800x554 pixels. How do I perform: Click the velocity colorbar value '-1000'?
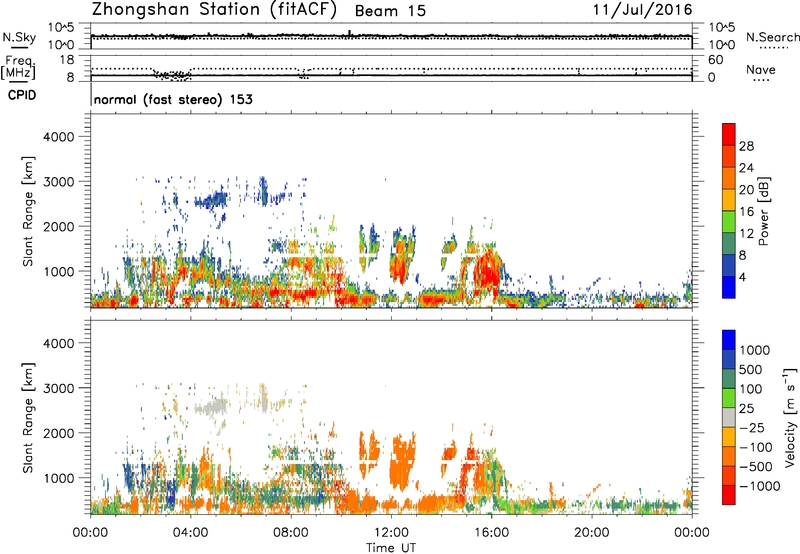pyautogui.click(x=760, y=486)
